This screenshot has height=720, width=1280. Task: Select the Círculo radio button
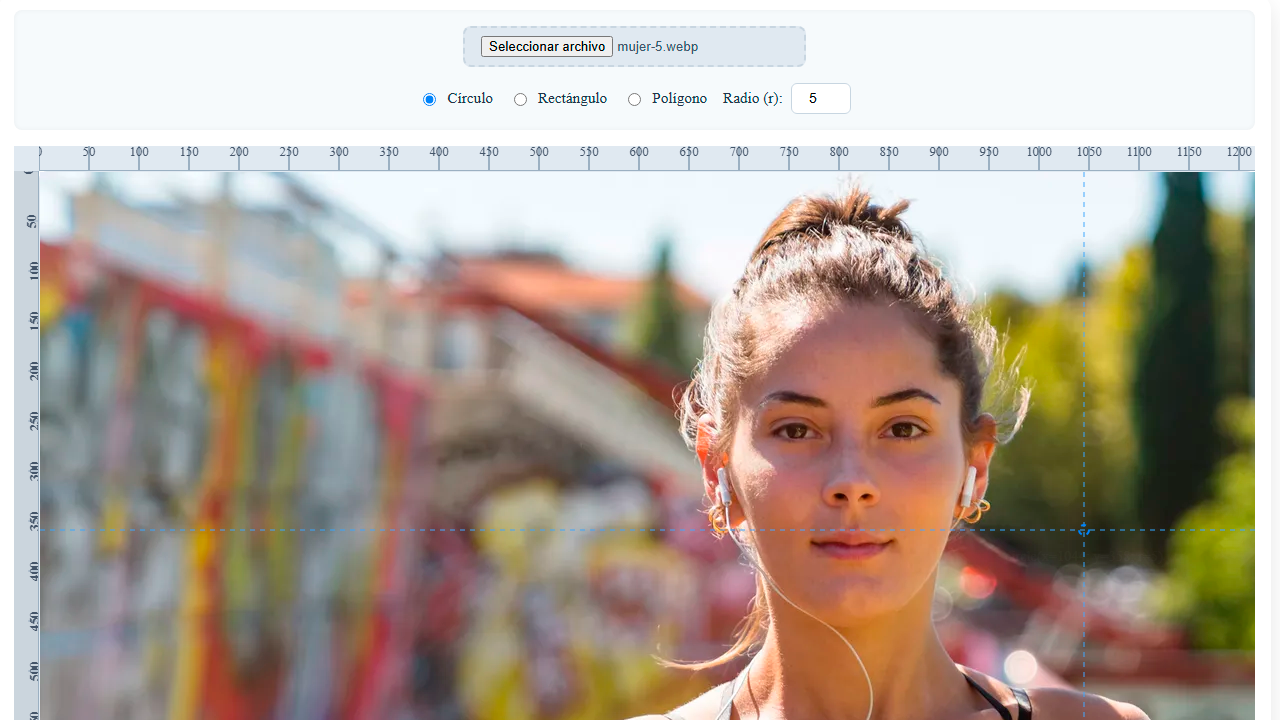430,99
